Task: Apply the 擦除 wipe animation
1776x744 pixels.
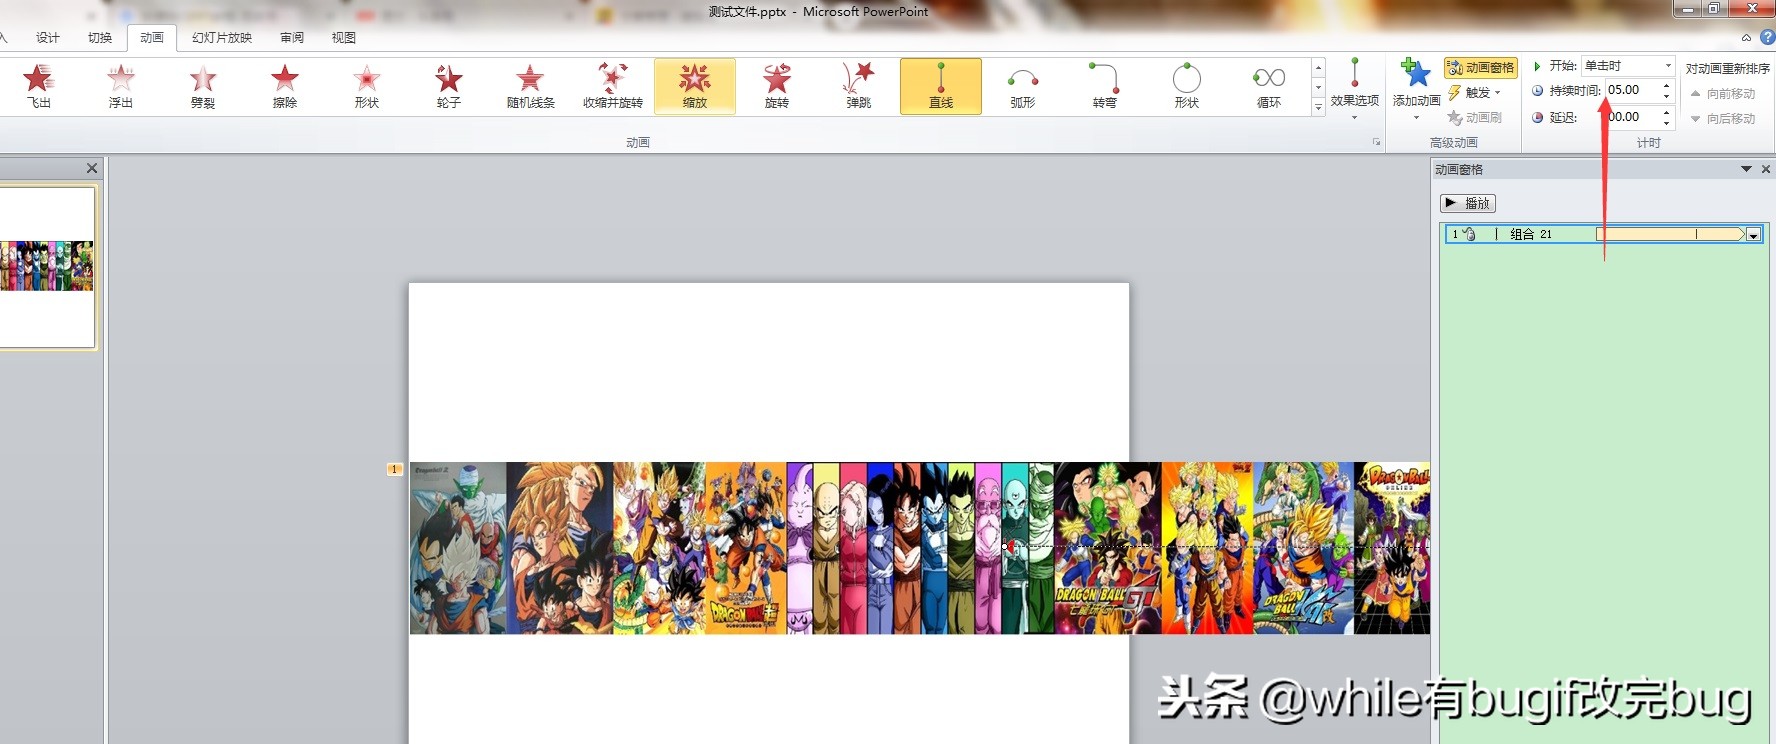Action: click(285, 86)
